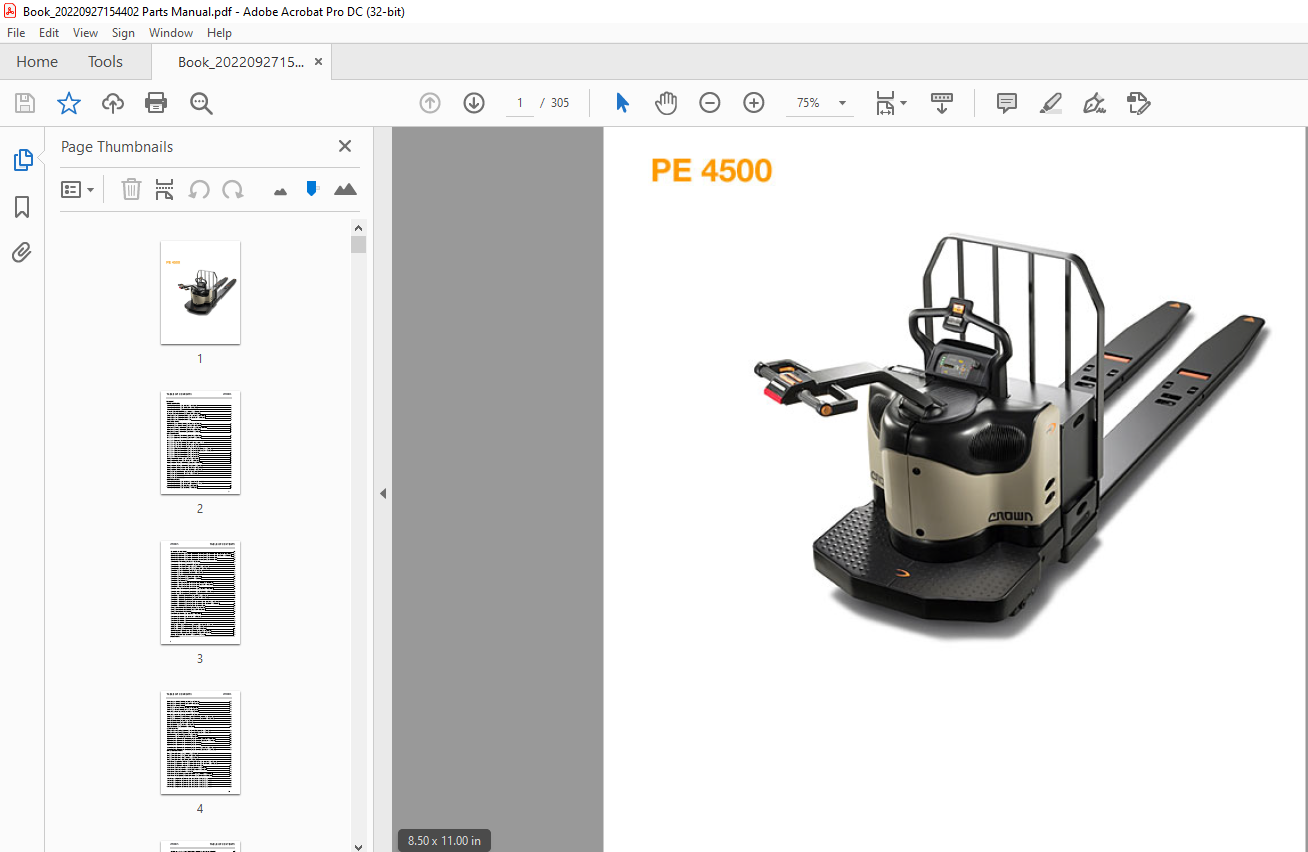Delete selected page with trash icon
The width and height of the screenshot is (1308, 852).
(x=131, y=189)
